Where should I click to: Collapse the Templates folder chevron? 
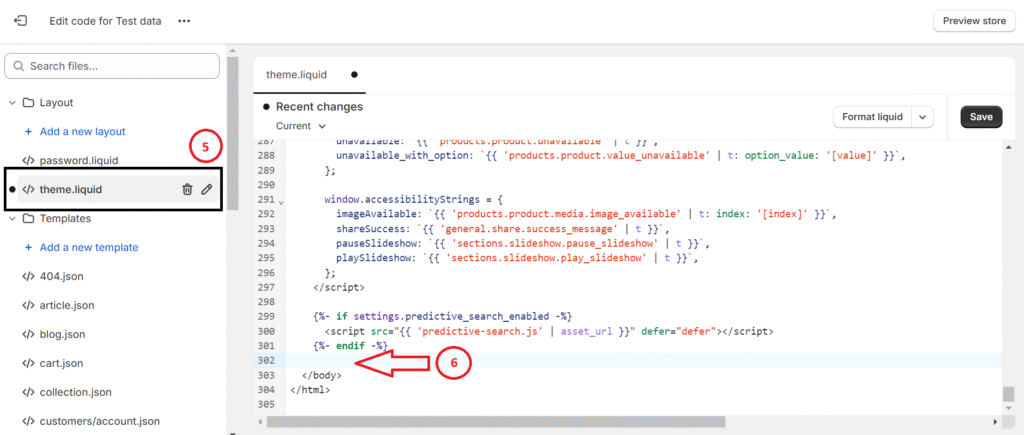12,218
